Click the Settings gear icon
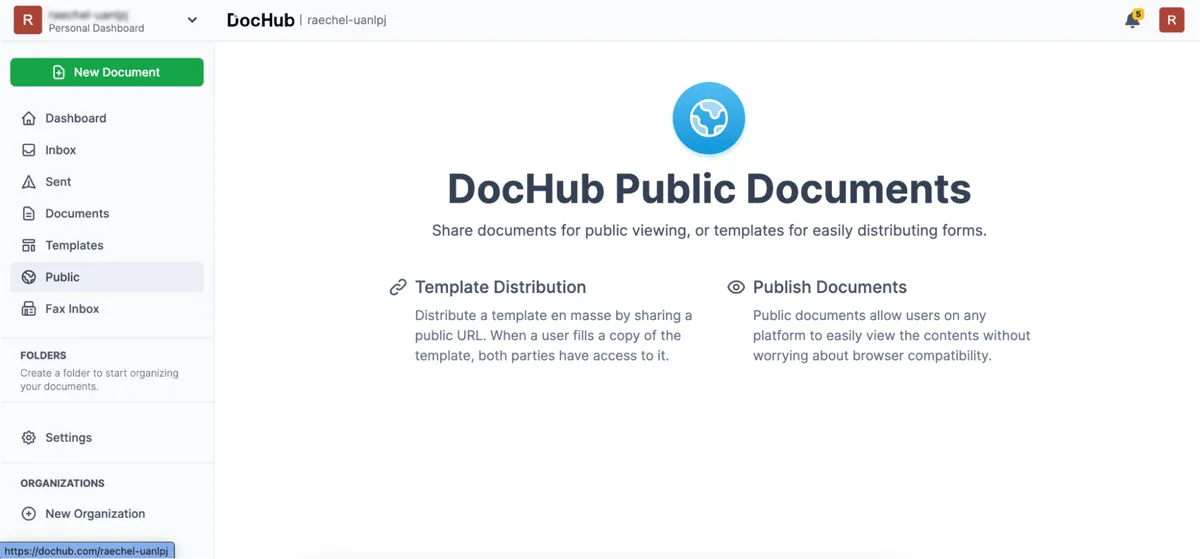Image resolution: width=1200 pixels, height=559 pixels. pos(29,438)
